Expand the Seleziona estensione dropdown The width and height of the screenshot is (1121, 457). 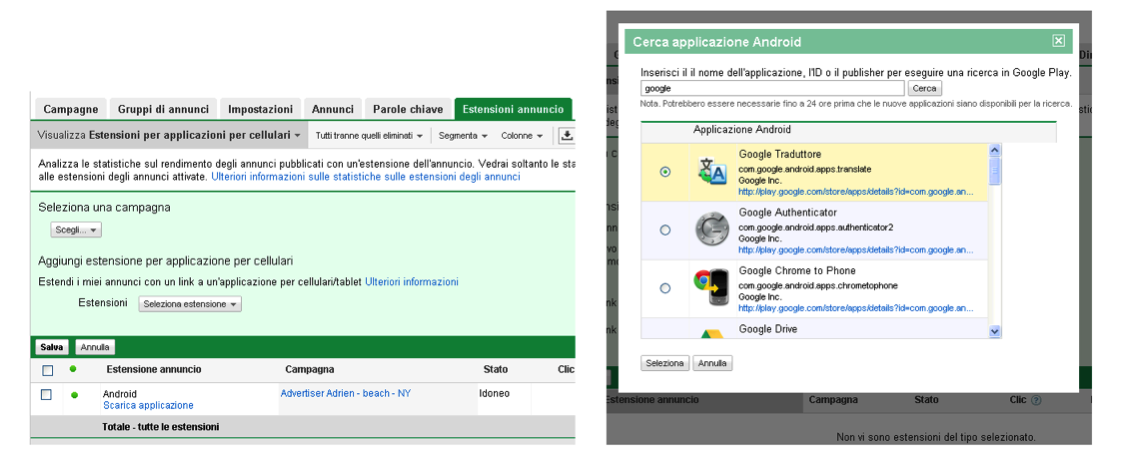point(190,304)
